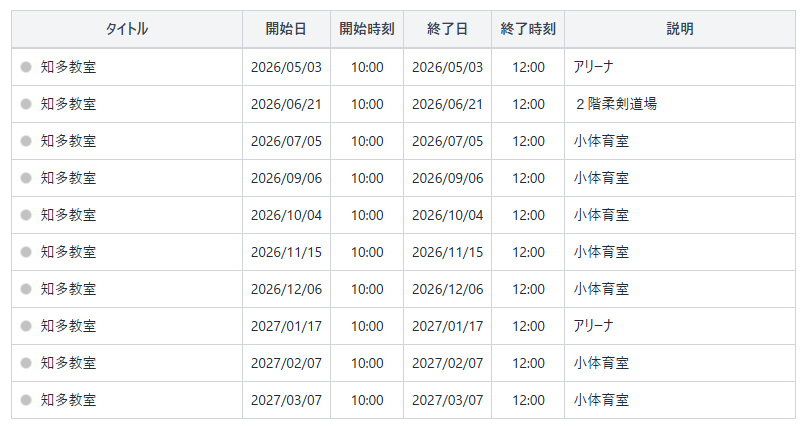Screen dimensions: 806x430
Task: Click the 開始時刻 column header
Action: (367, 29)
